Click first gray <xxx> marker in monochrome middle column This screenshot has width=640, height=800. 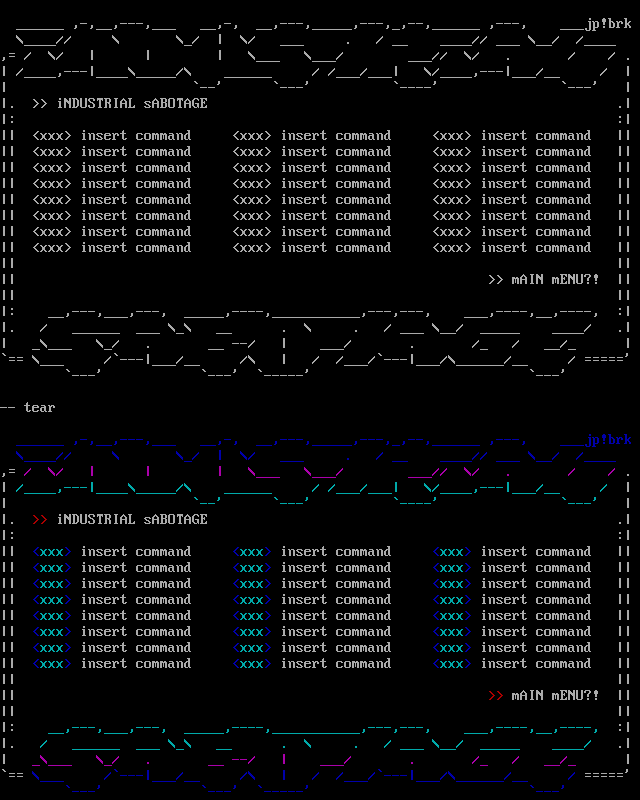(252, 136)
